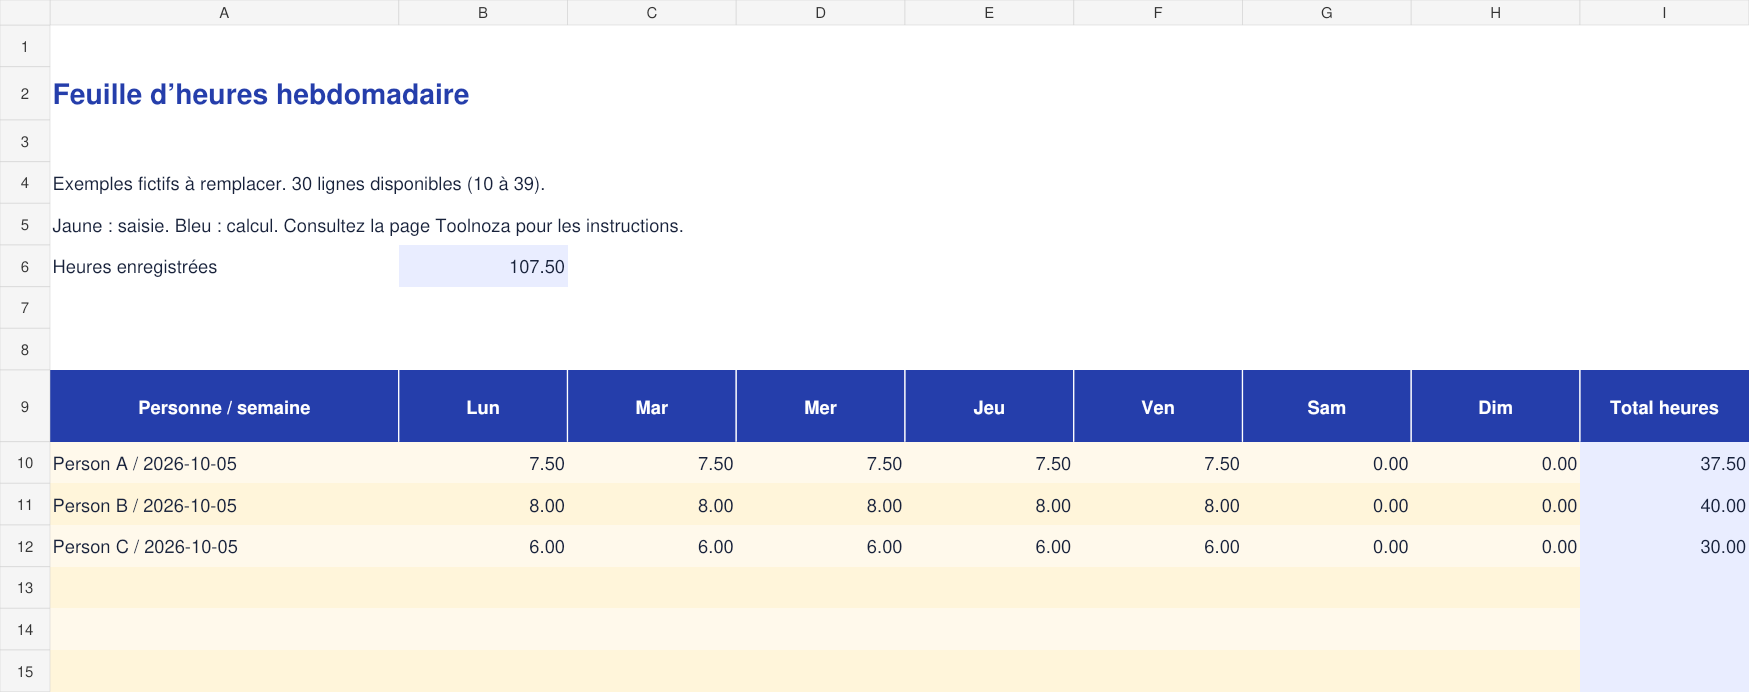Select Person C total hours 30.00
1749x692 pixels.
click(1664, 547)
